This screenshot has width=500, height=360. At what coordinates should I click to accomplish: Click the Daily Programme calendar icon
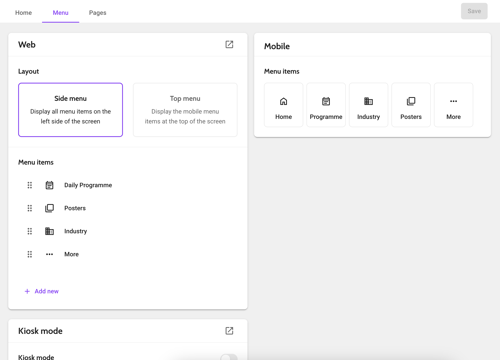click(49, 185)
